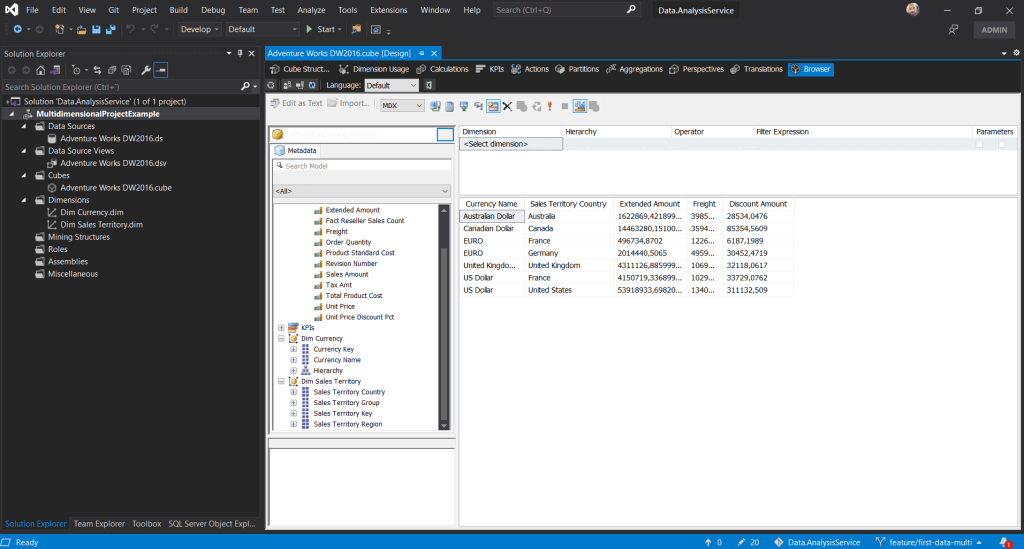Image resolution: width=1024 pixels, height=549 pixels.
Task: Expand the Currency Name attribute node
Action: click(x=293, y=360)
